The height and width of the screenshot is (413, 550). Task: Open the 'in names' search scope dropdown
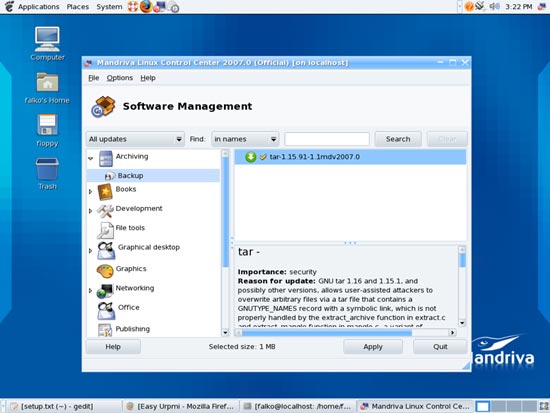tap(245, 139)
